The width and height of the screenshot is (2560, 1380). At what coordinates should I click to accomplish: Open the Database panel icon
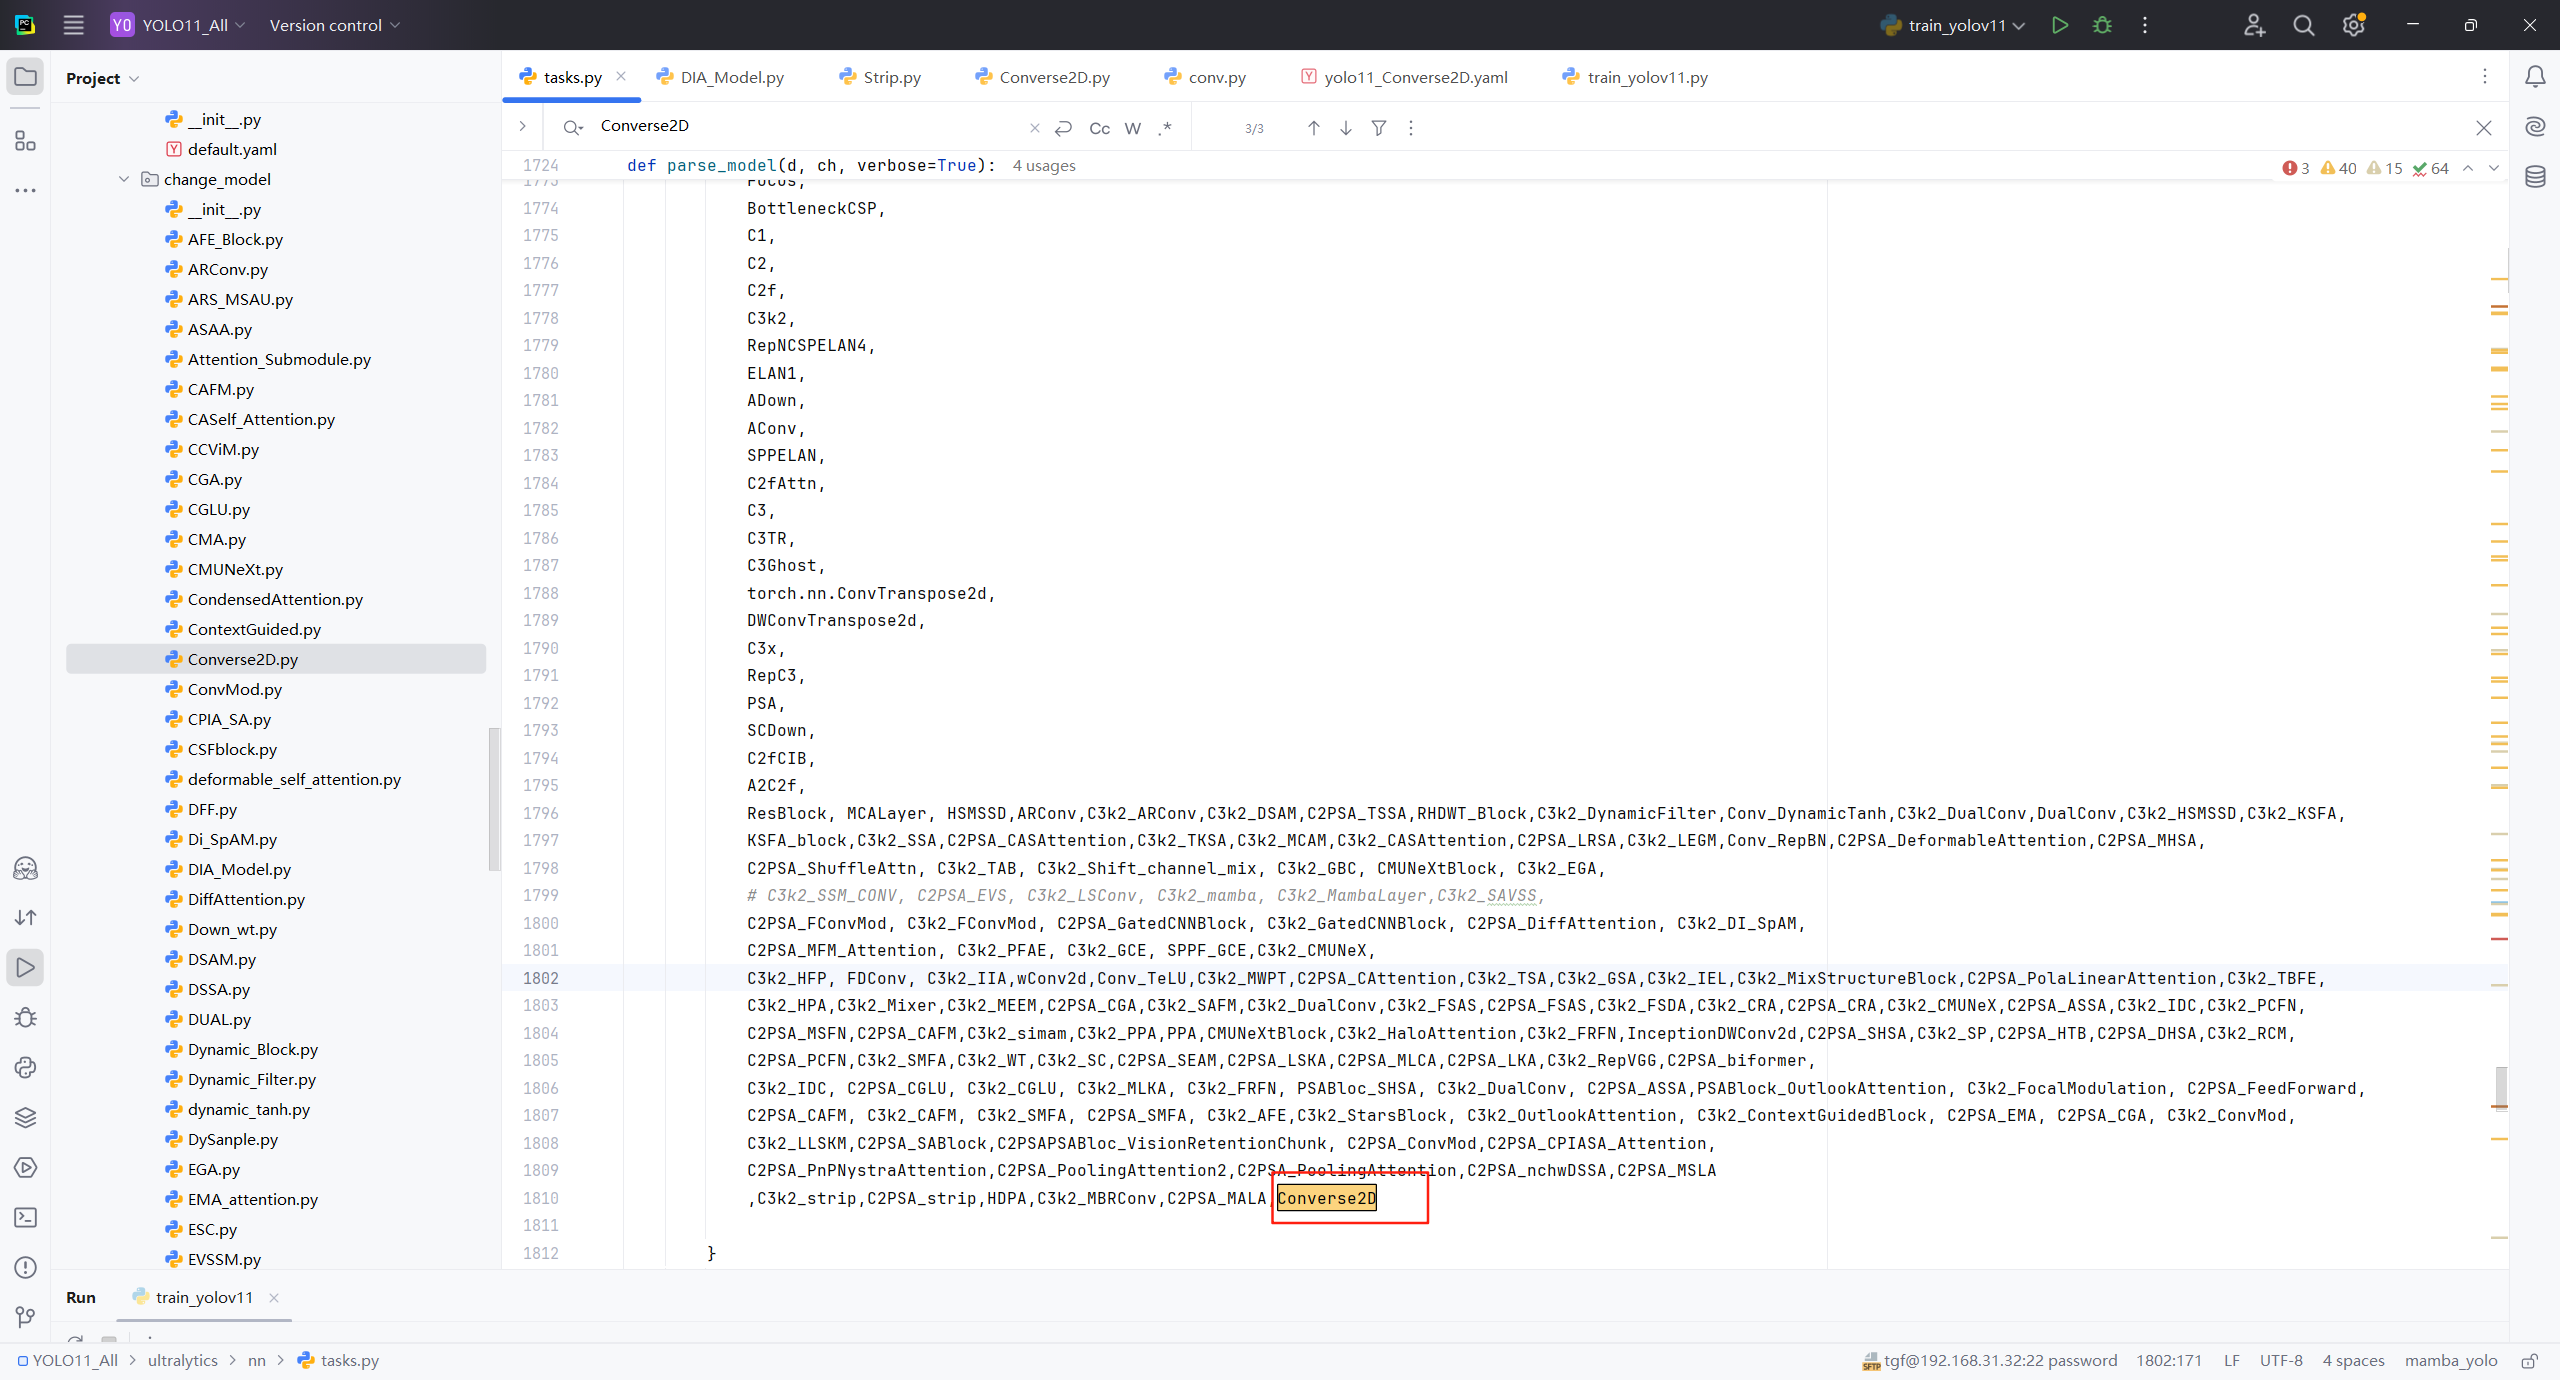point(2535,177)
